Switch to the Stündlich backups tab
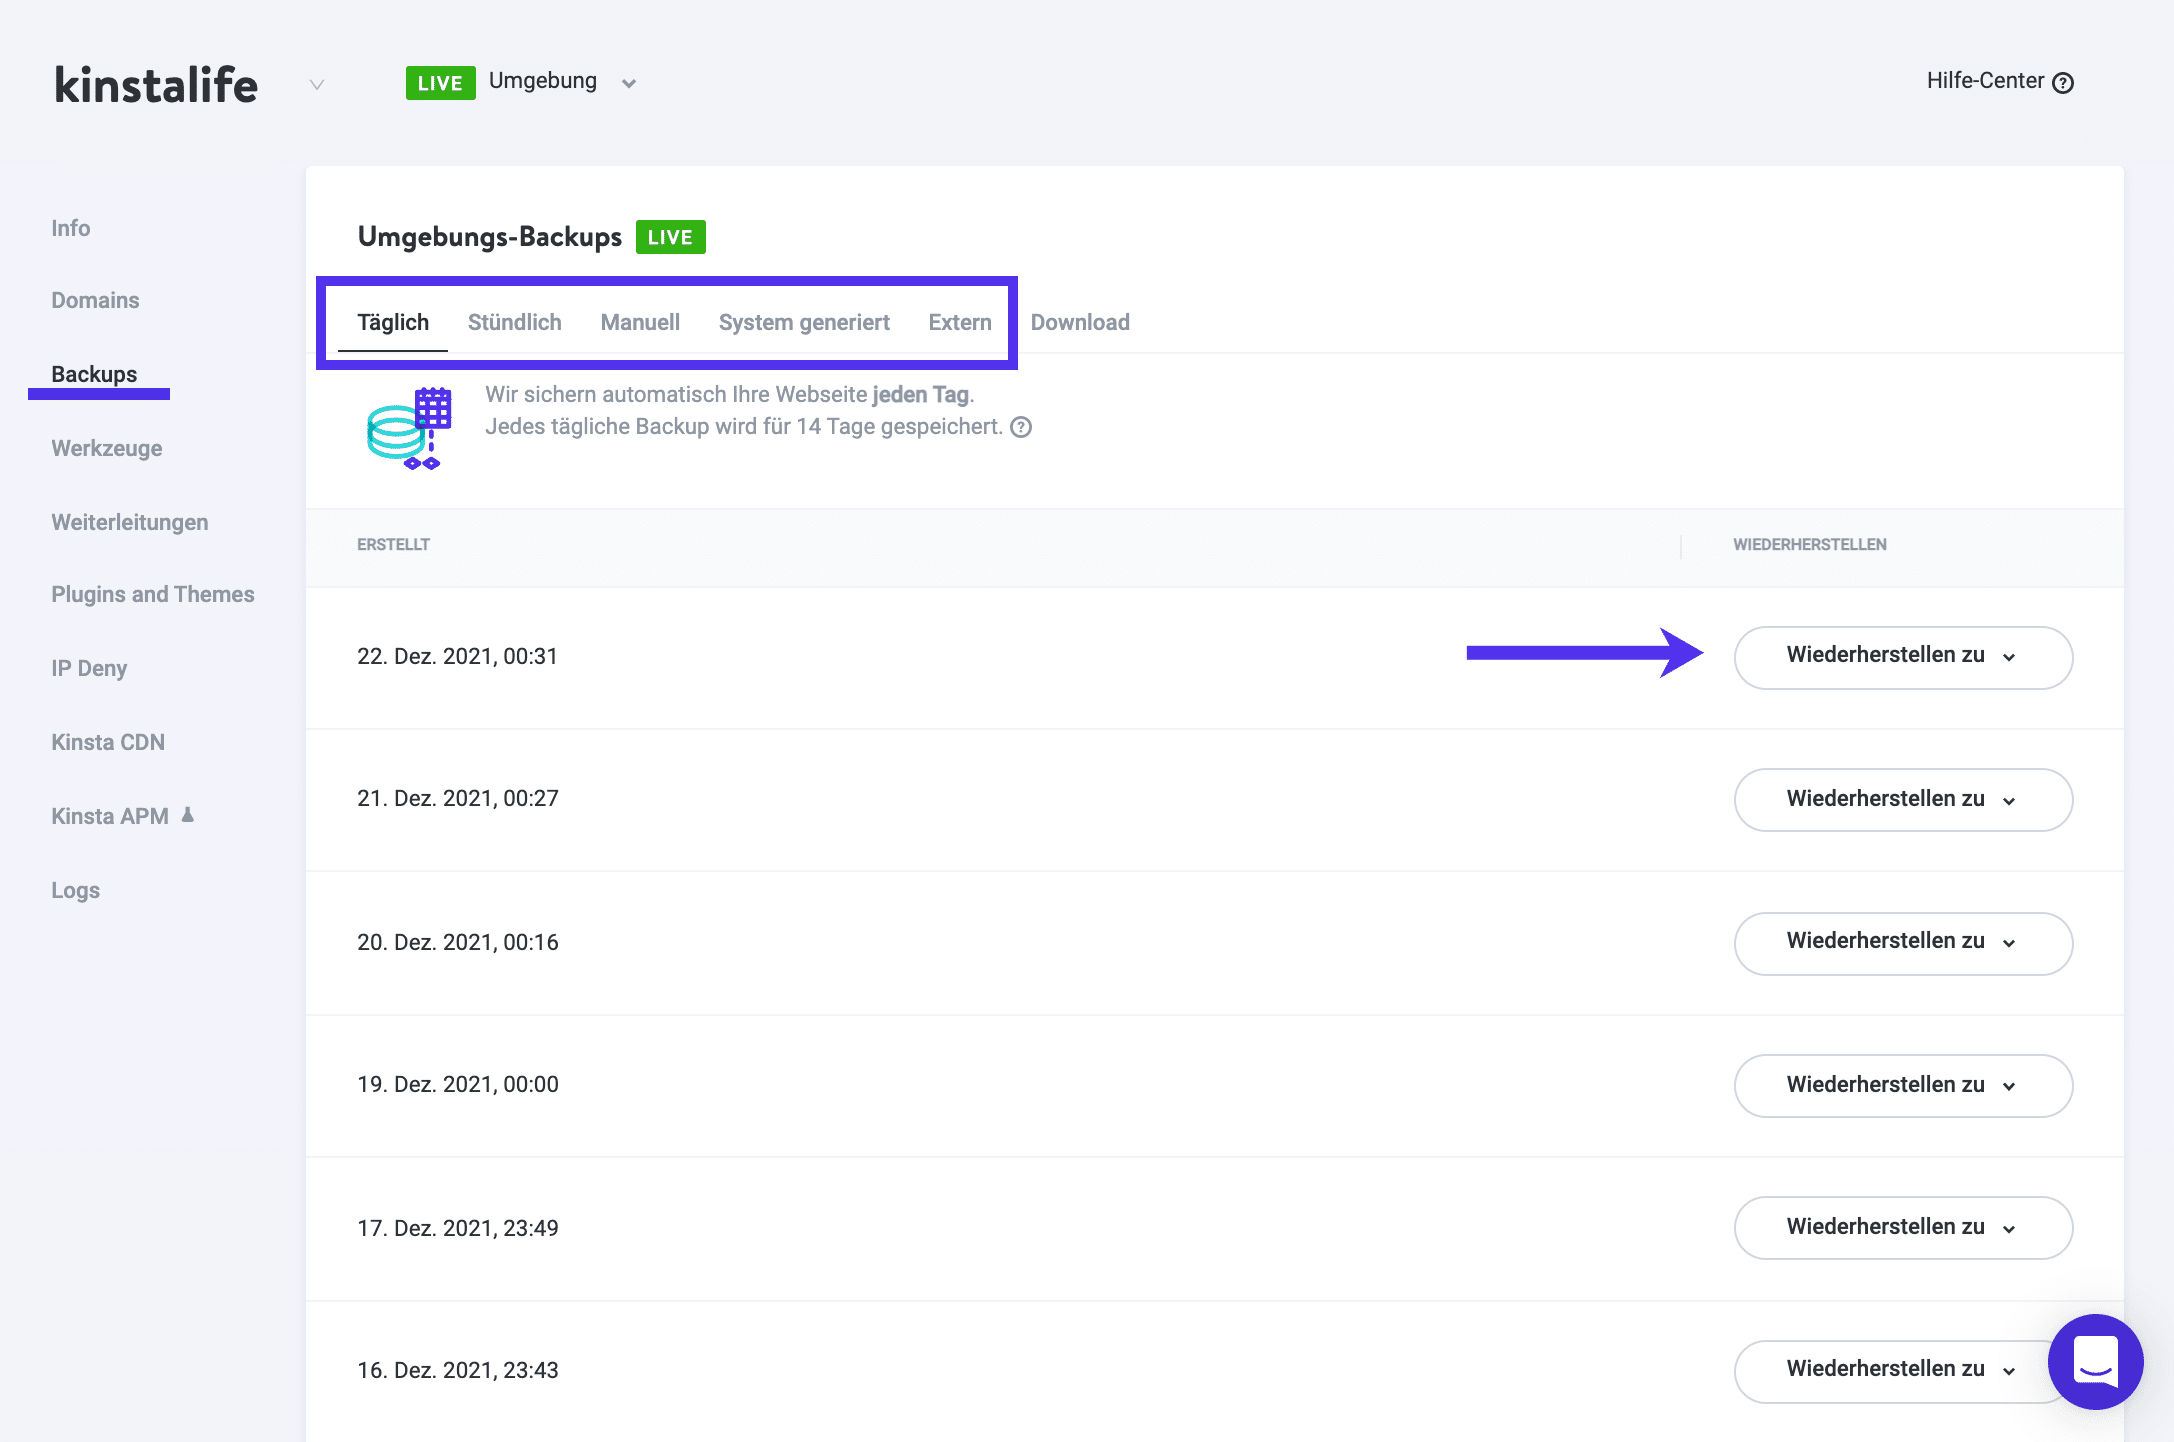This screenshot has height=1442, width=2174. pyautogui.click(x=514, y=321)
